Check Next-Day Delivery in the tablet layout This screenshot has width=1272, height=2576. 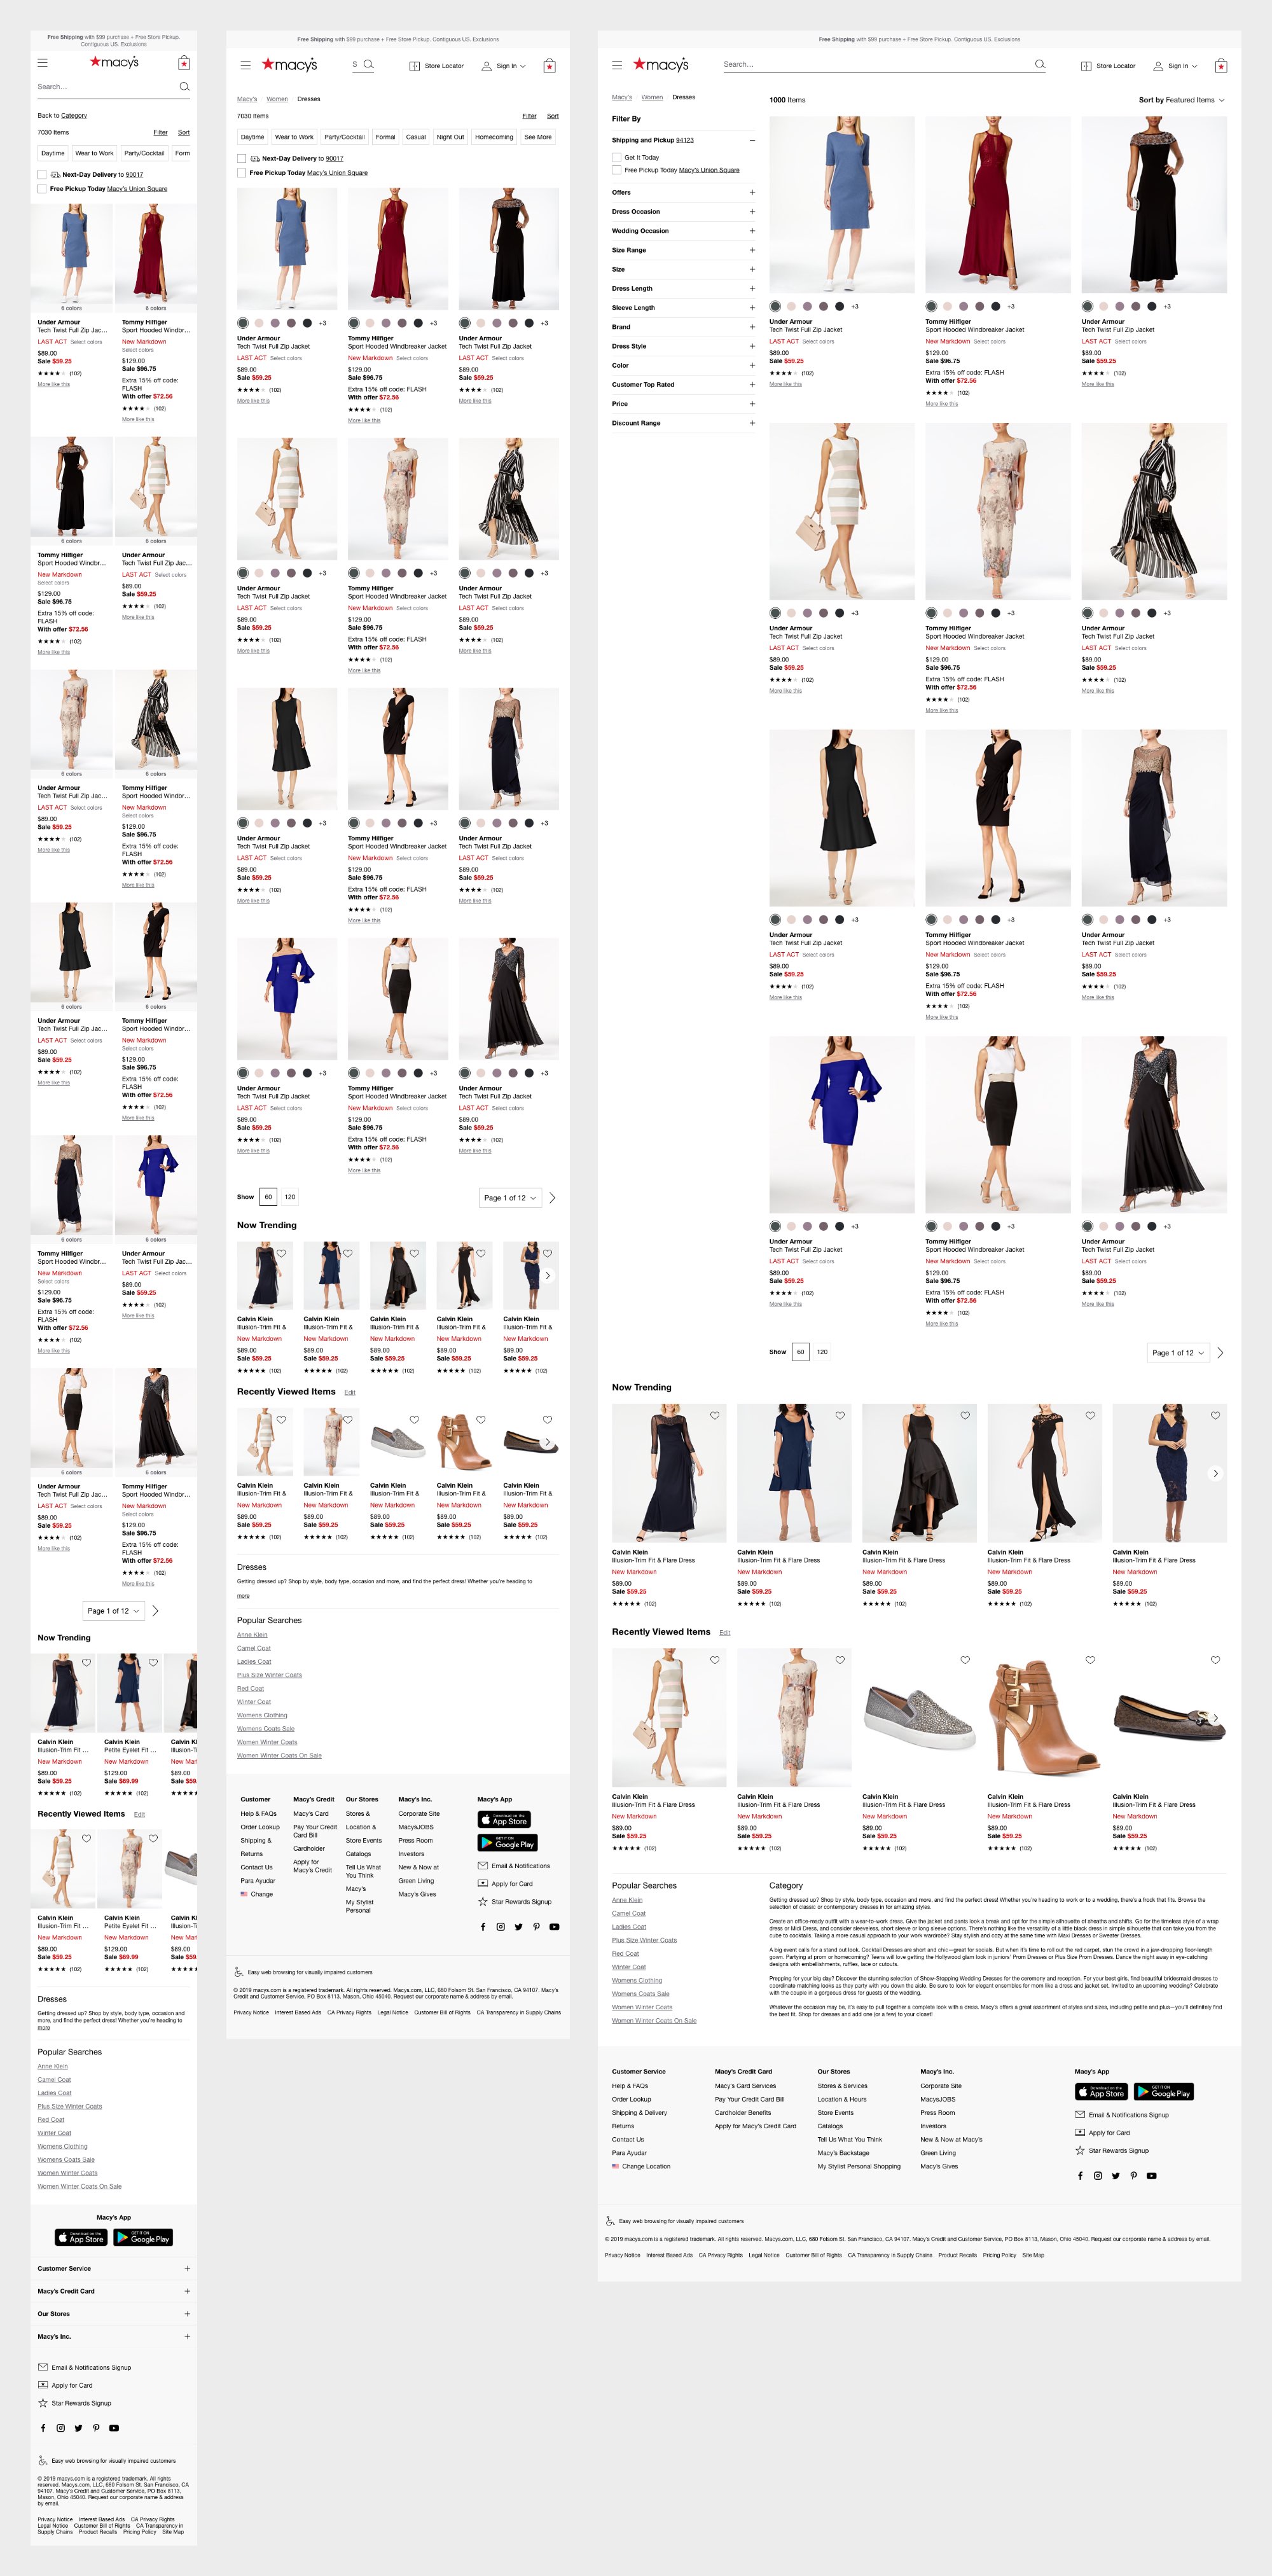pyautogui.click(x=242, y=158)
